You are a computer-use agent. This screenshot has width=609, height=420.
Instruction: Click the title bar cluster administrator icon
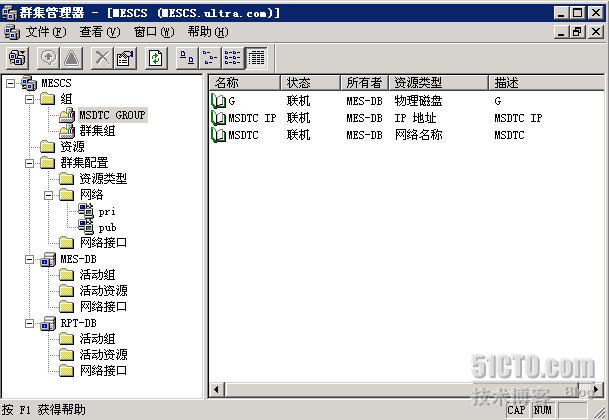click(x=9, y=13)
